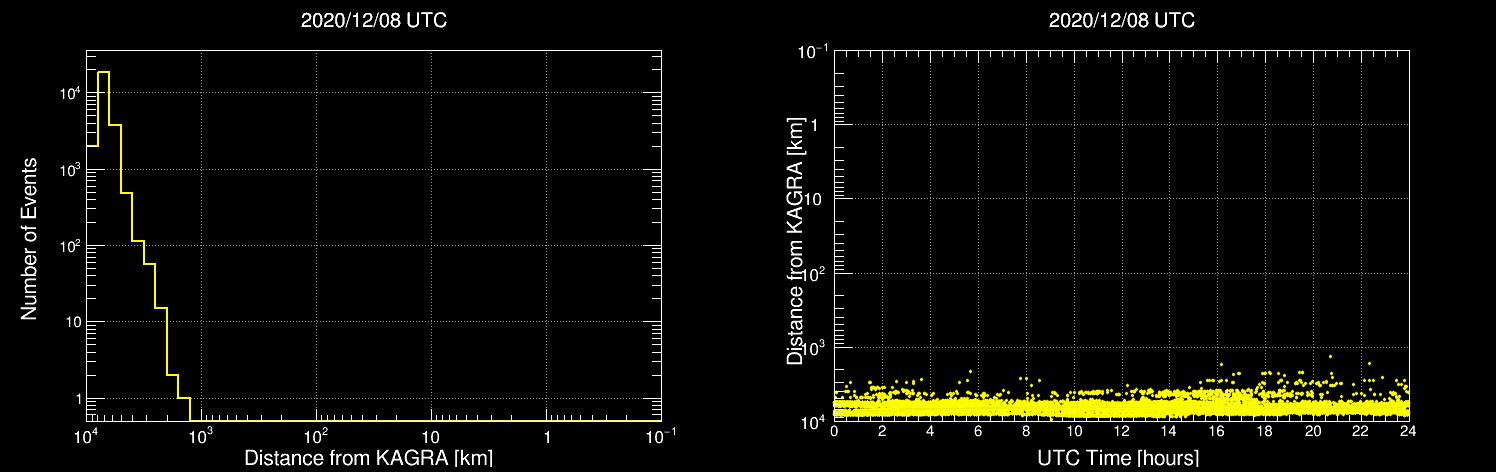Screen dimensions: 1496x472
Task: Click the left plot's title "2020/12/08 UTC"
Action: point(374,21)
